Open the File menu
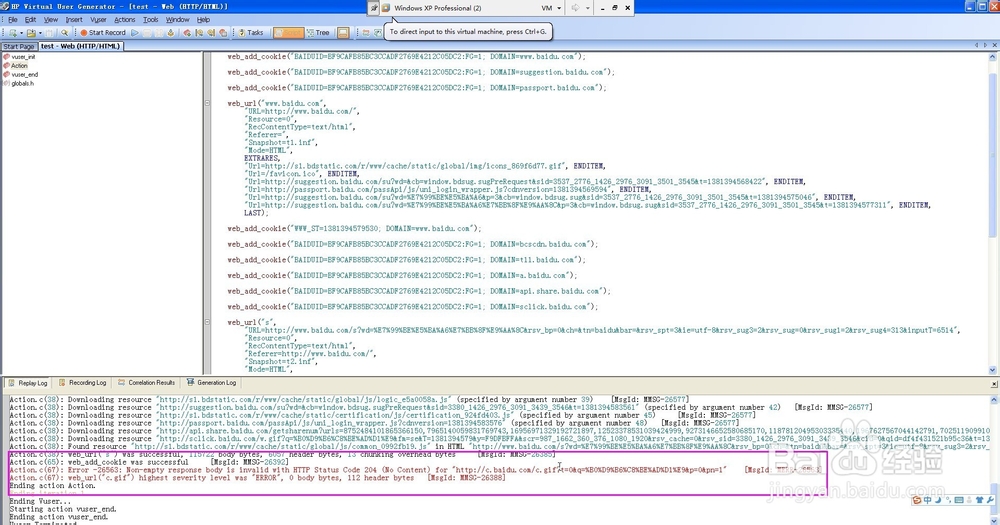 [13, 20]
